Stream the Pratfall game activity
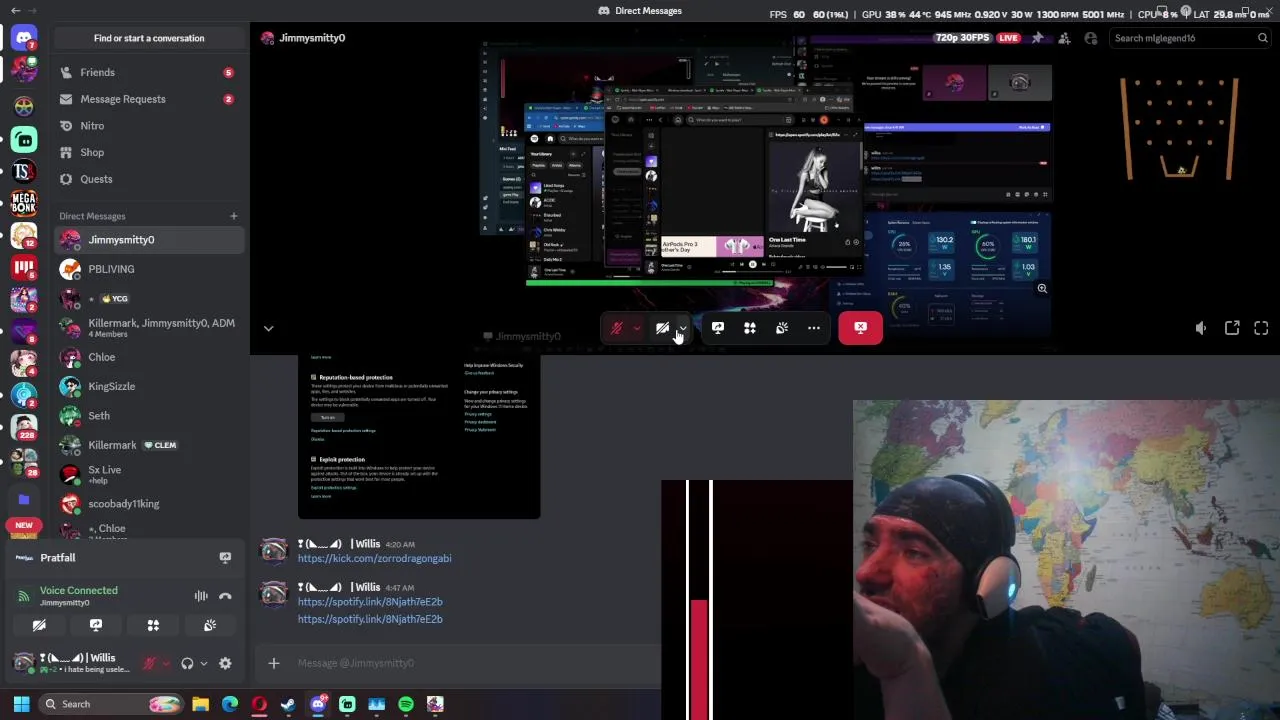 pos(225,558)
